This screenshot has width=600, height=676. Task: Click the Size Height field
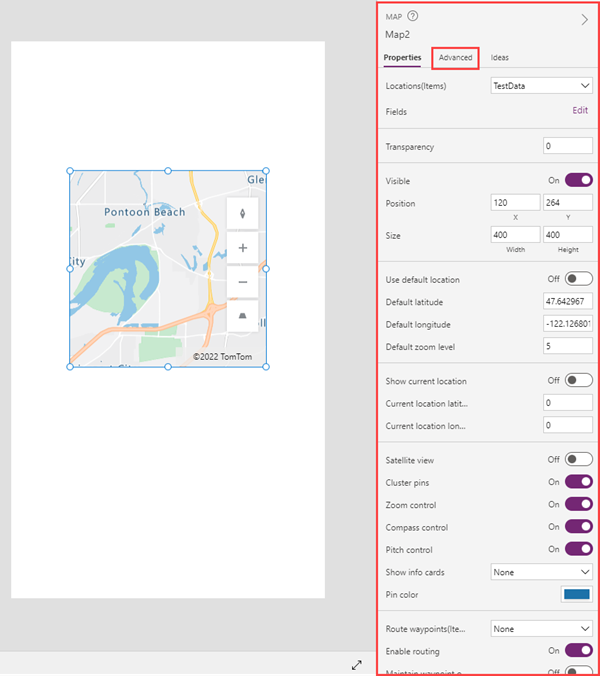coord(568,235)
